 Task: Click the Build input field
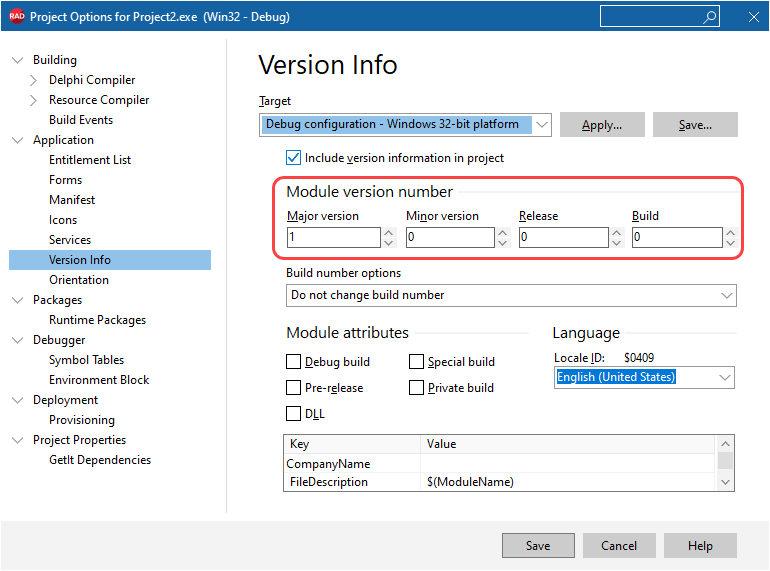677,237
